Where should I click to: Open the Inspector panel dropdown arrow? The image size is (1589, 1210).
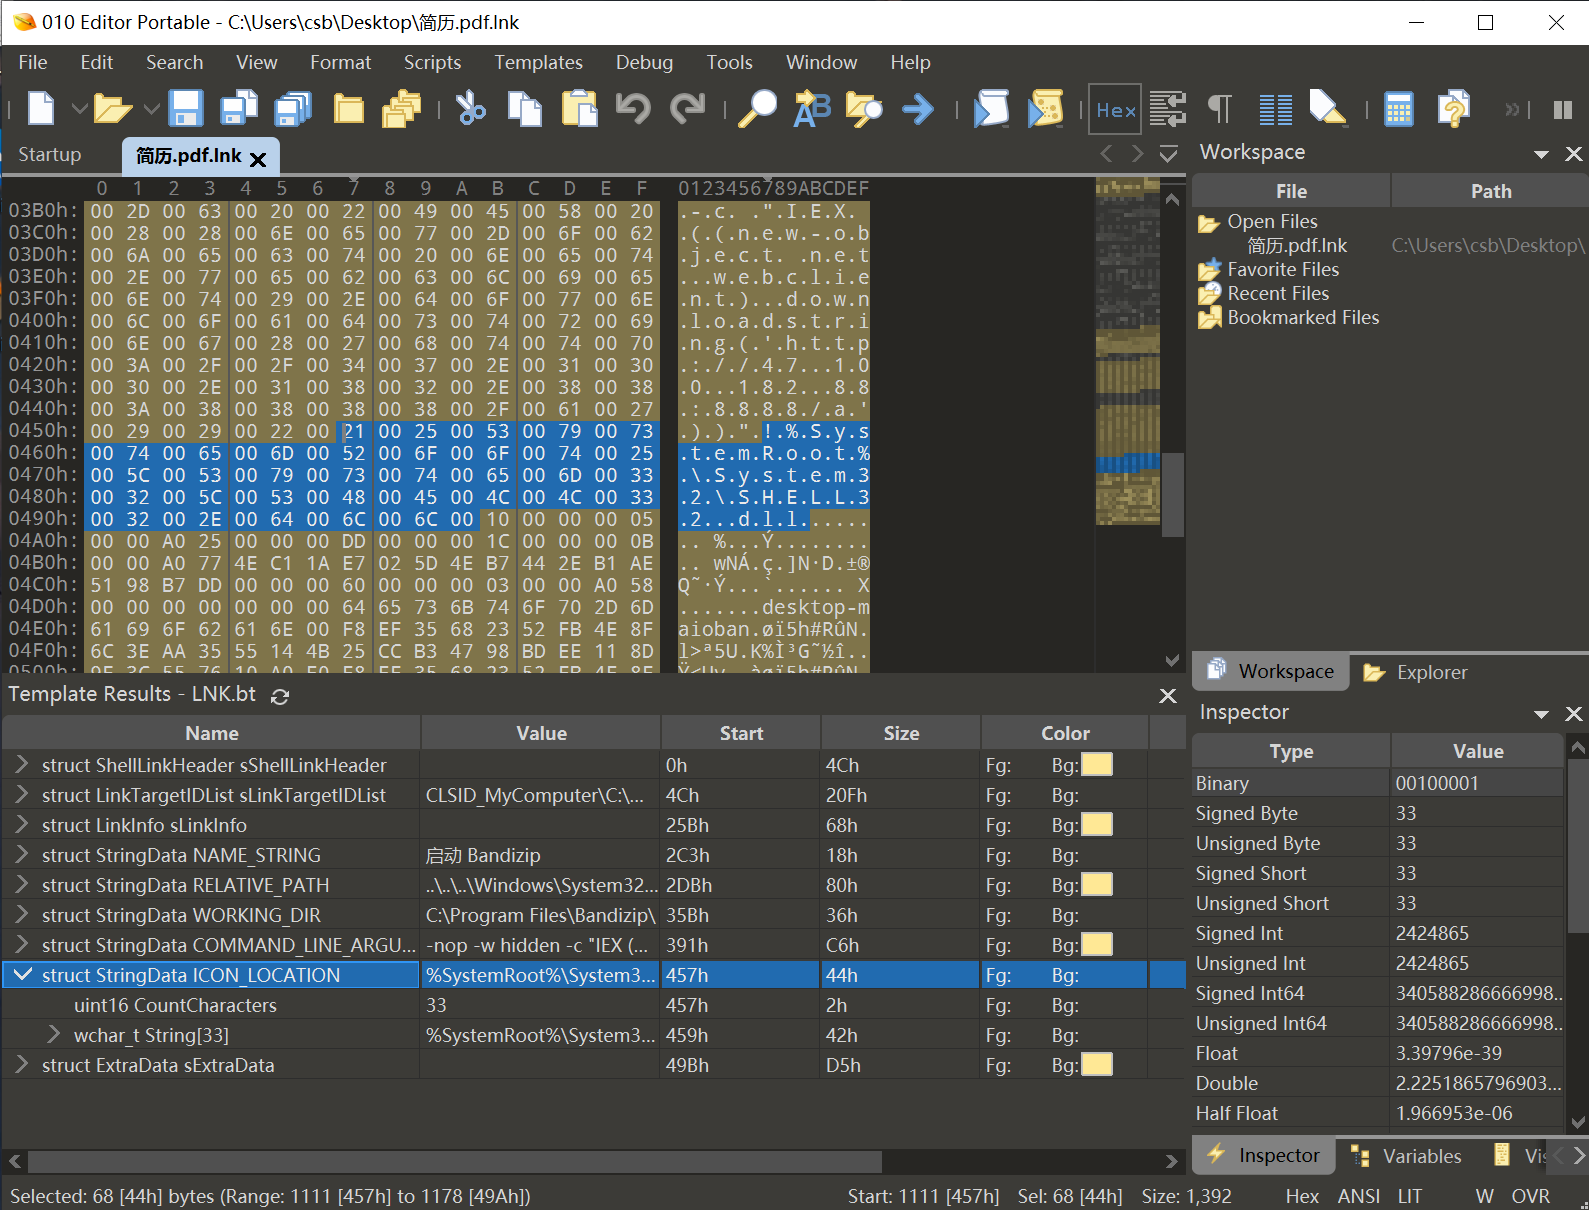(x=1541, y=714)
